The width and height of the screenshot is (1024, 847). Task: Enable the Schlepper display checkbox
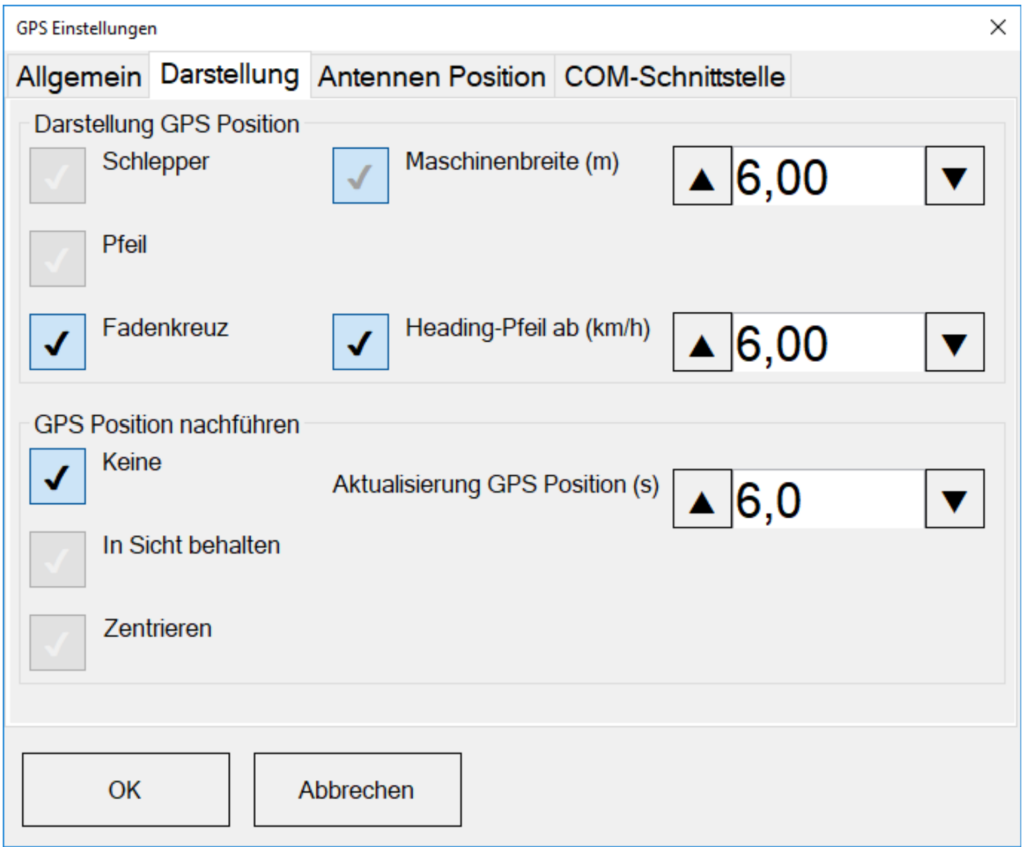tap(57, 176)
